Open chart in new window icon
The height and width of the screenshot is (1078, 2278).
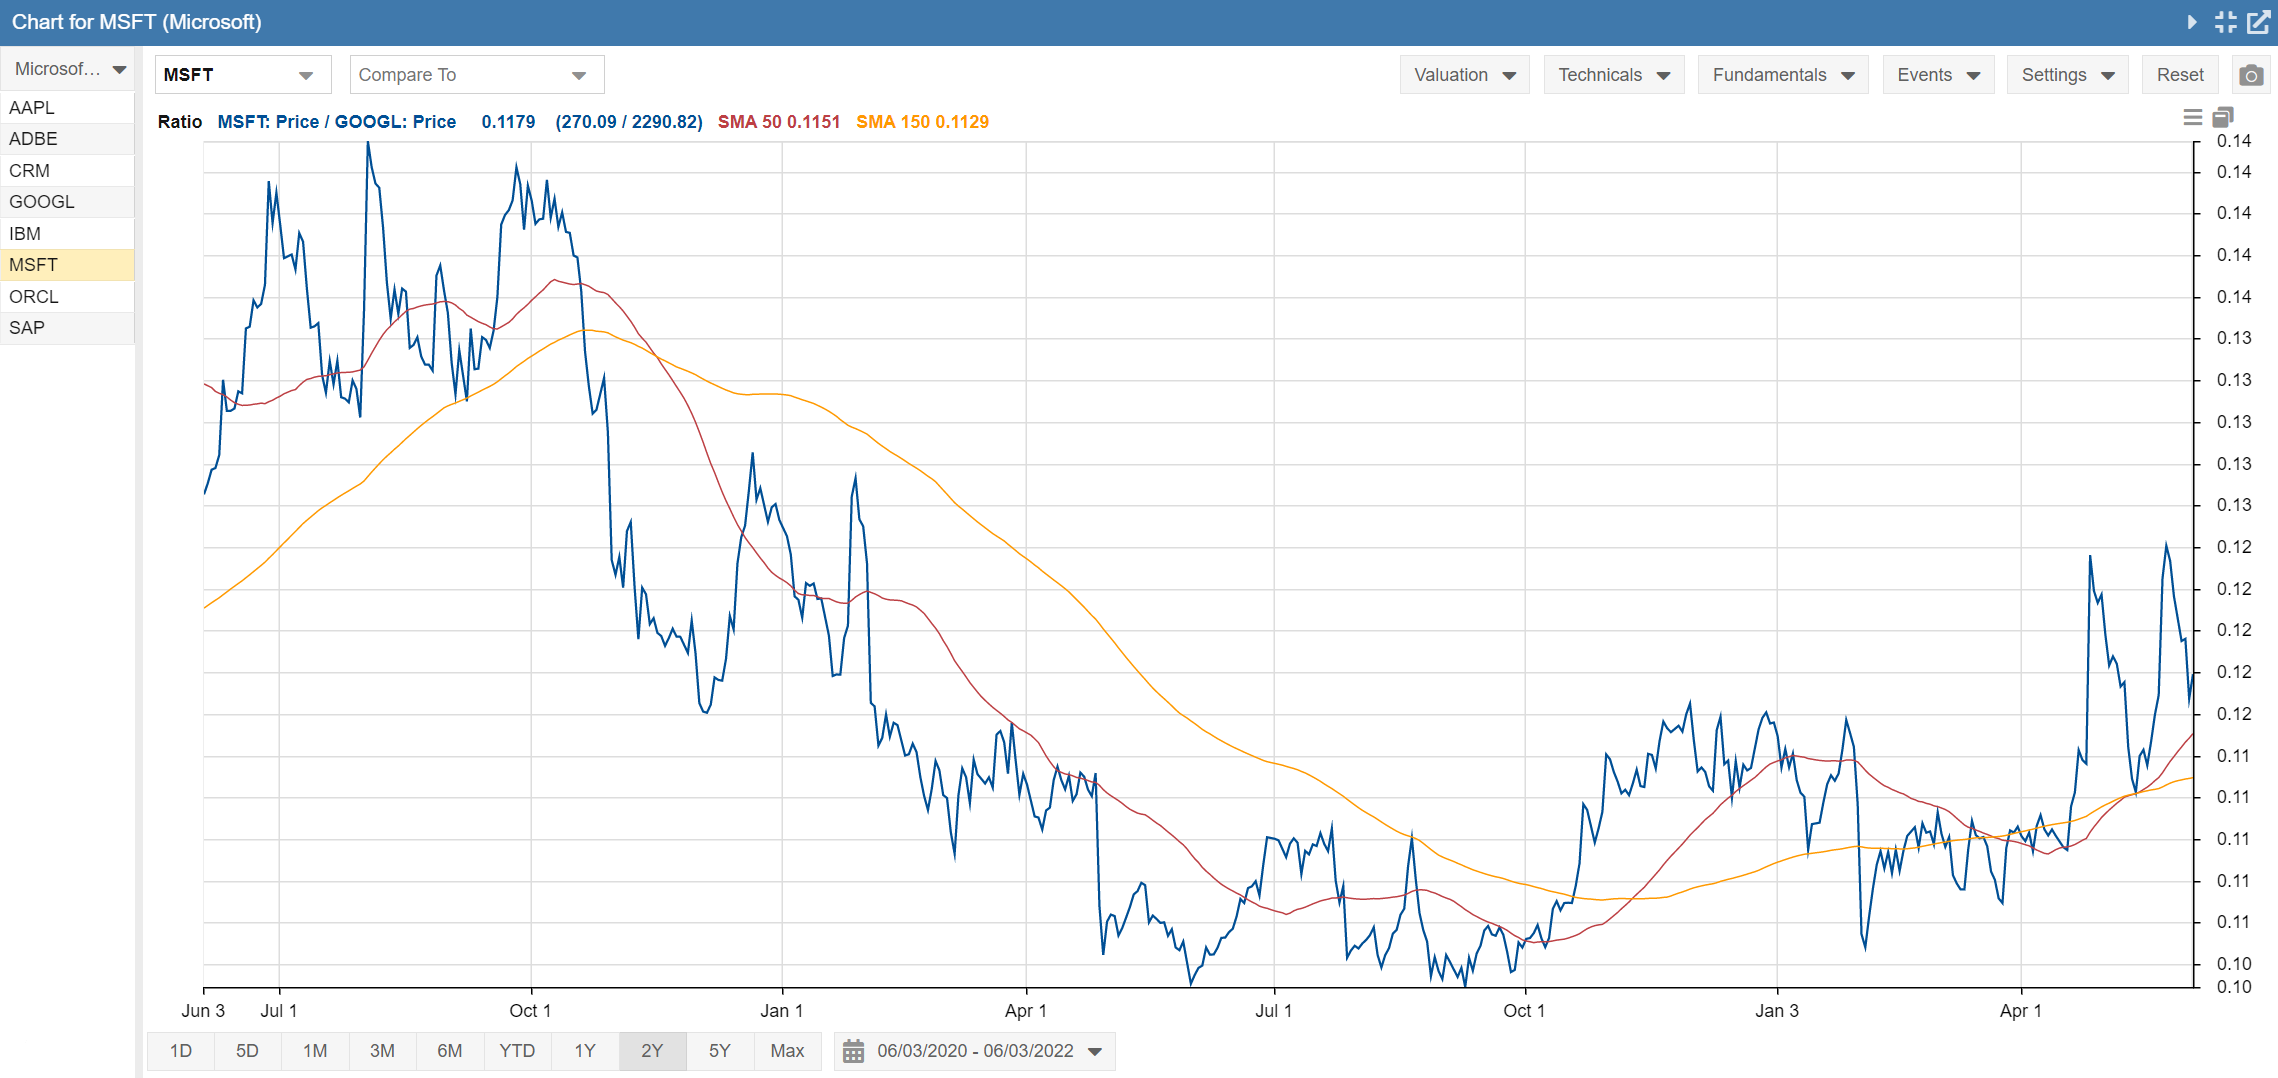pos(2258,22)
